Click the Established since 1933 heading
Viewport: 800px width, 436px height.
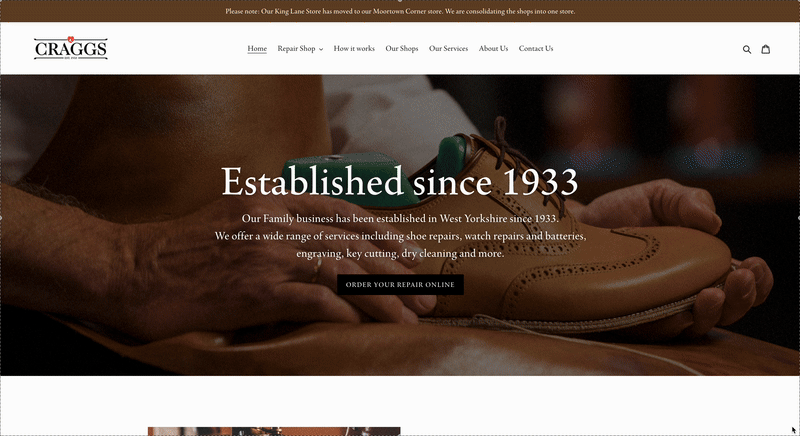point(400,182)
